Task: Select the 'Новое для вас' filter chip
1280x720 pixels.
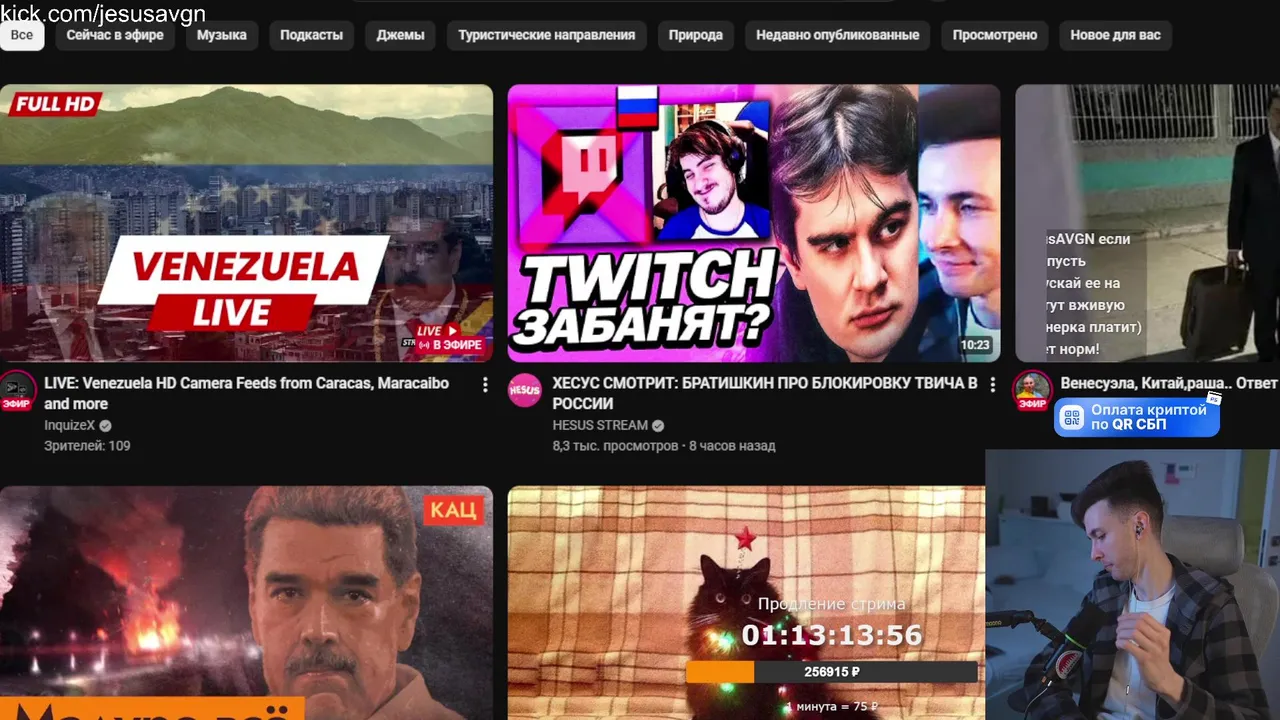Action: point(1115,35)
